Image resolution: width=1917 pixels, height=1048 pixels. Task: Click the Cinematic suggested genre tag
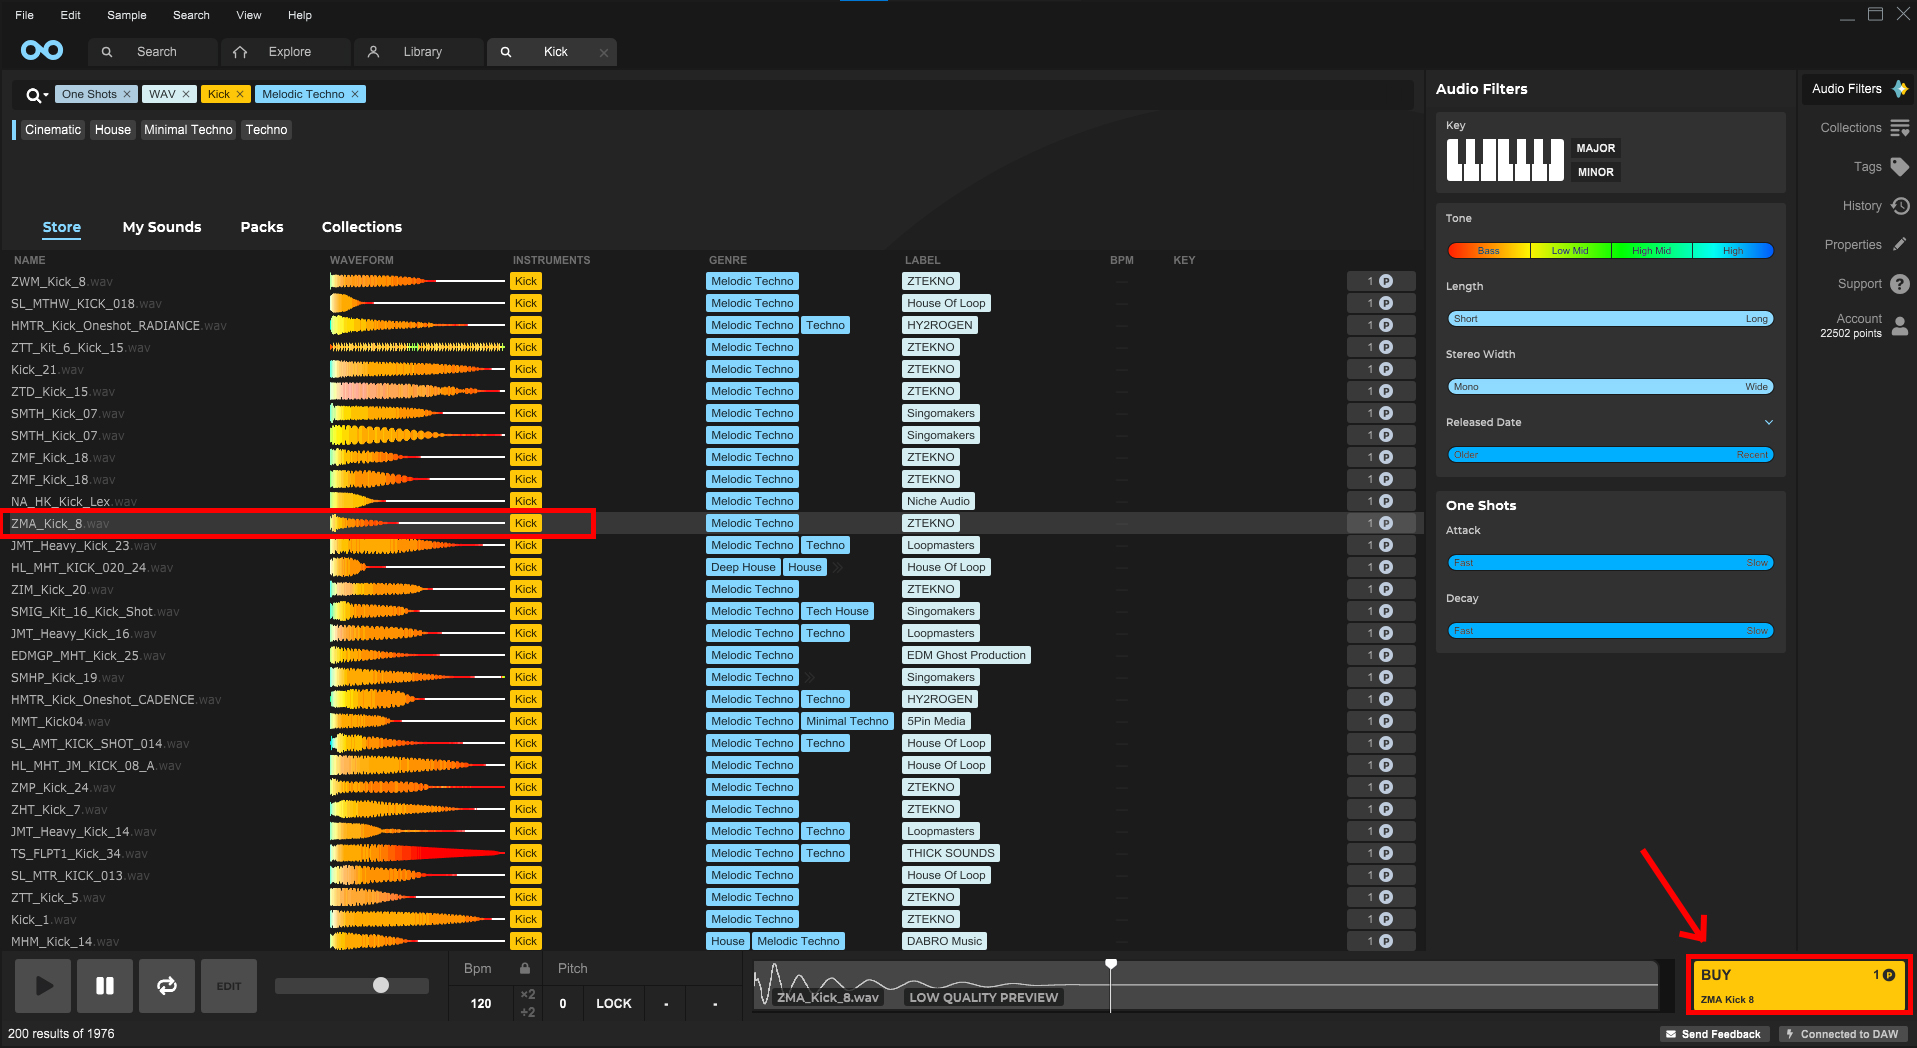[x=53, y=130]
